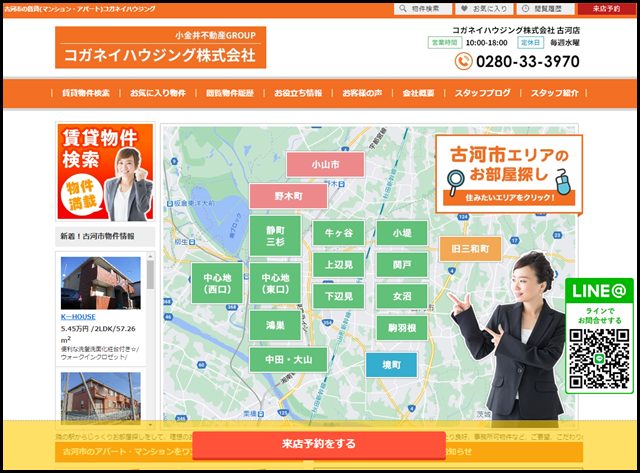This screenshot has width=640, height=473.
Task: Select the 中心地(東口) area button
Action: pyautogui.click(x=275, y=283)
